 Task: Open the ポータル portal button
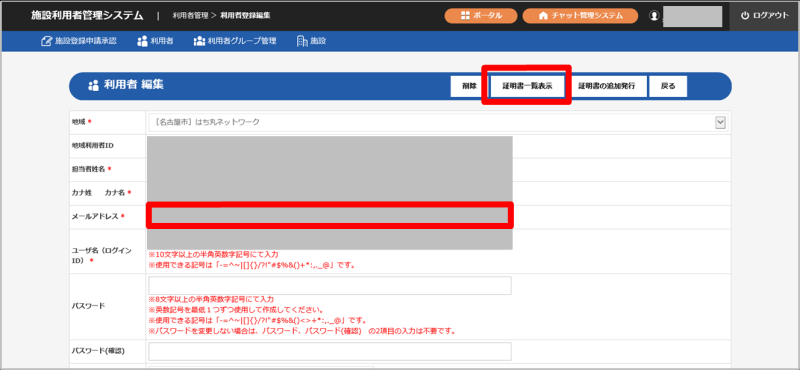[x=481, y=16]
